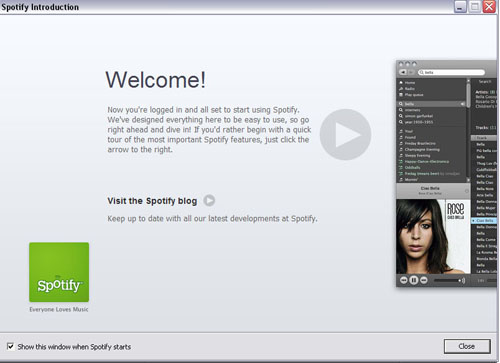Click the back arrow in preview toolbar
This screenshot has height=363, width=500.
pos(403,72)
